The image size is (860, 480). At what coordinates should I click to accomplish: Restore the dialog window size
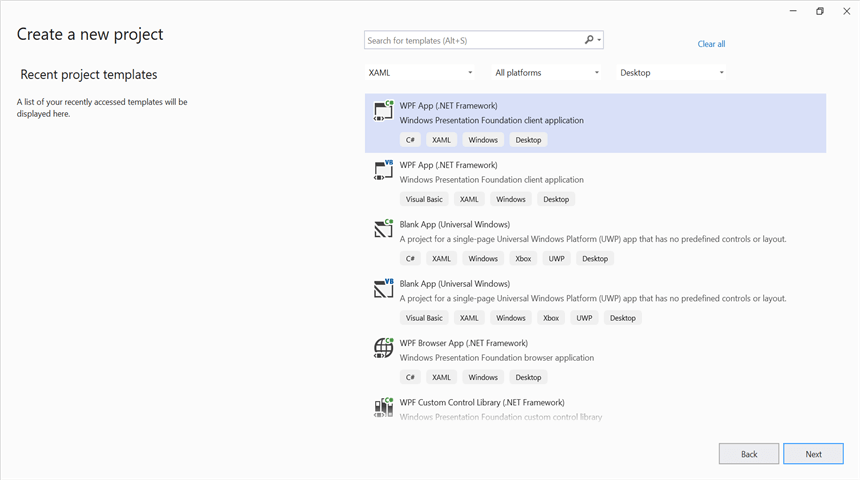(819, 11)
